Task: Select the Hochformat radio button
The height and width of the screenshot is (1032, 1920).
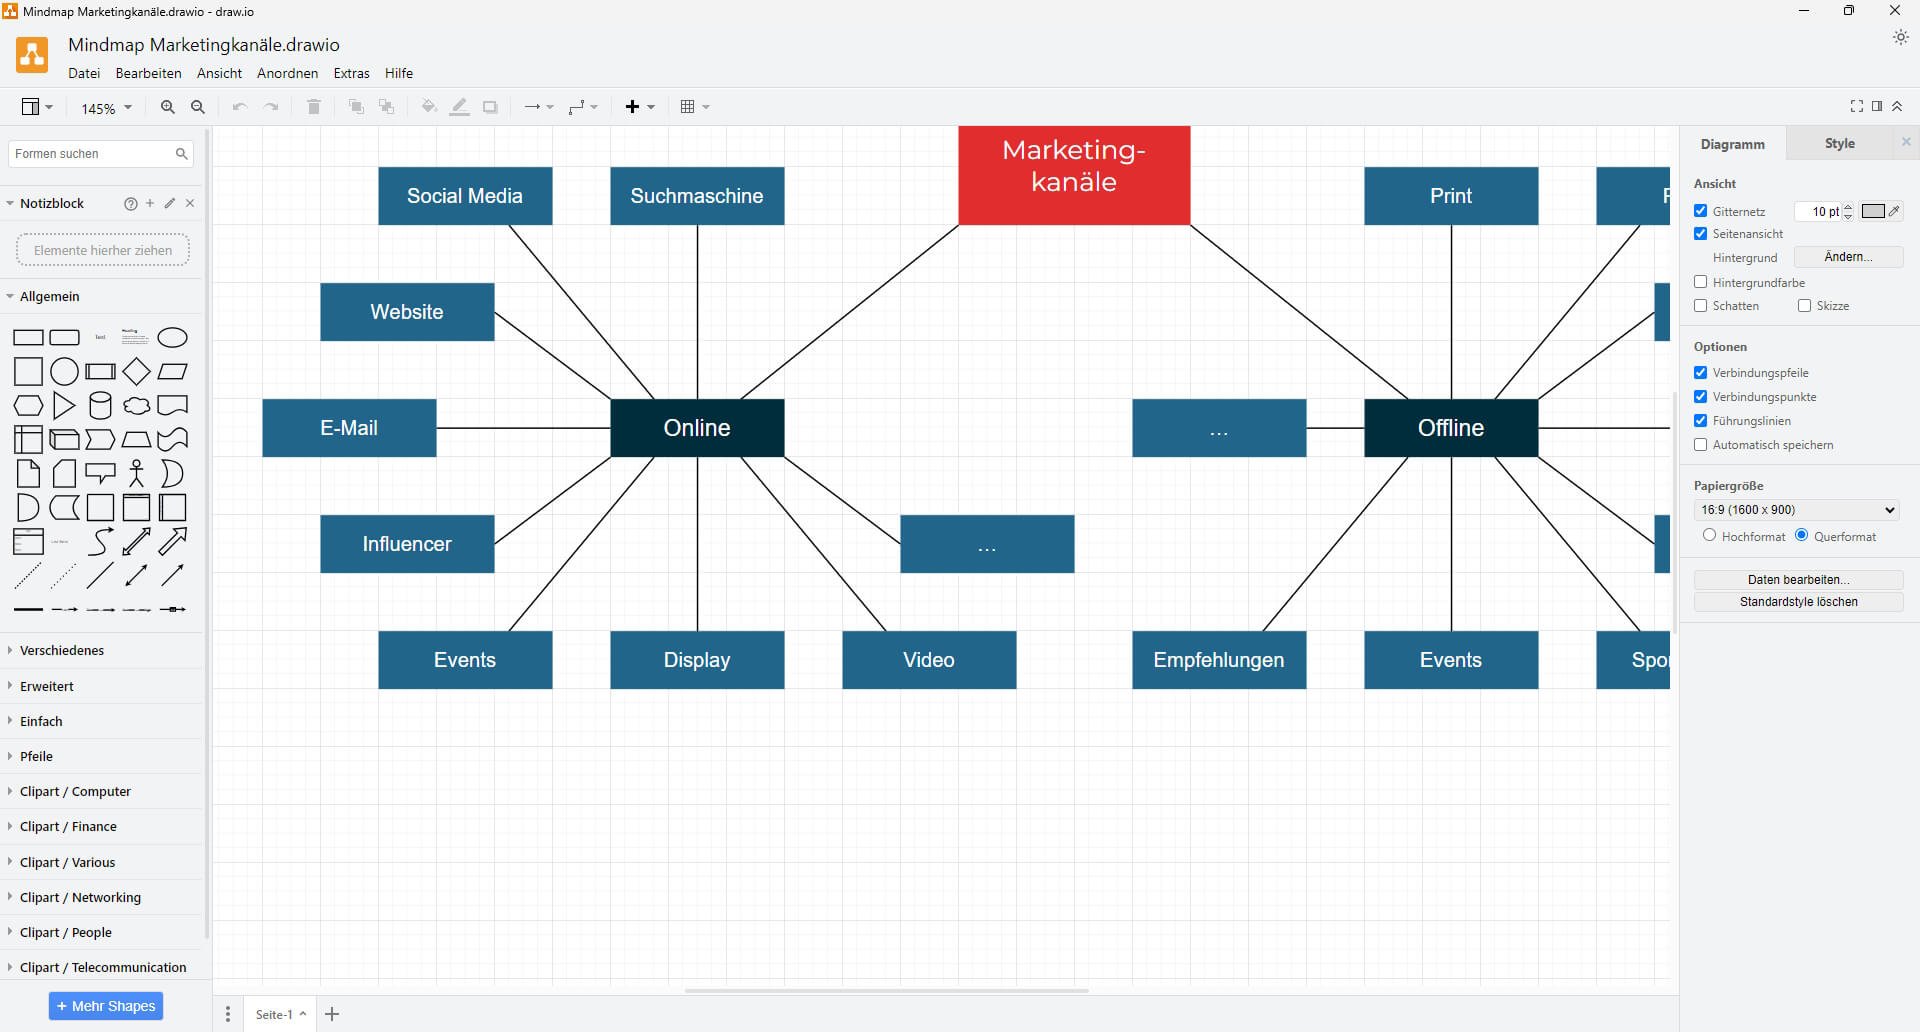Action: [1709, 536]
